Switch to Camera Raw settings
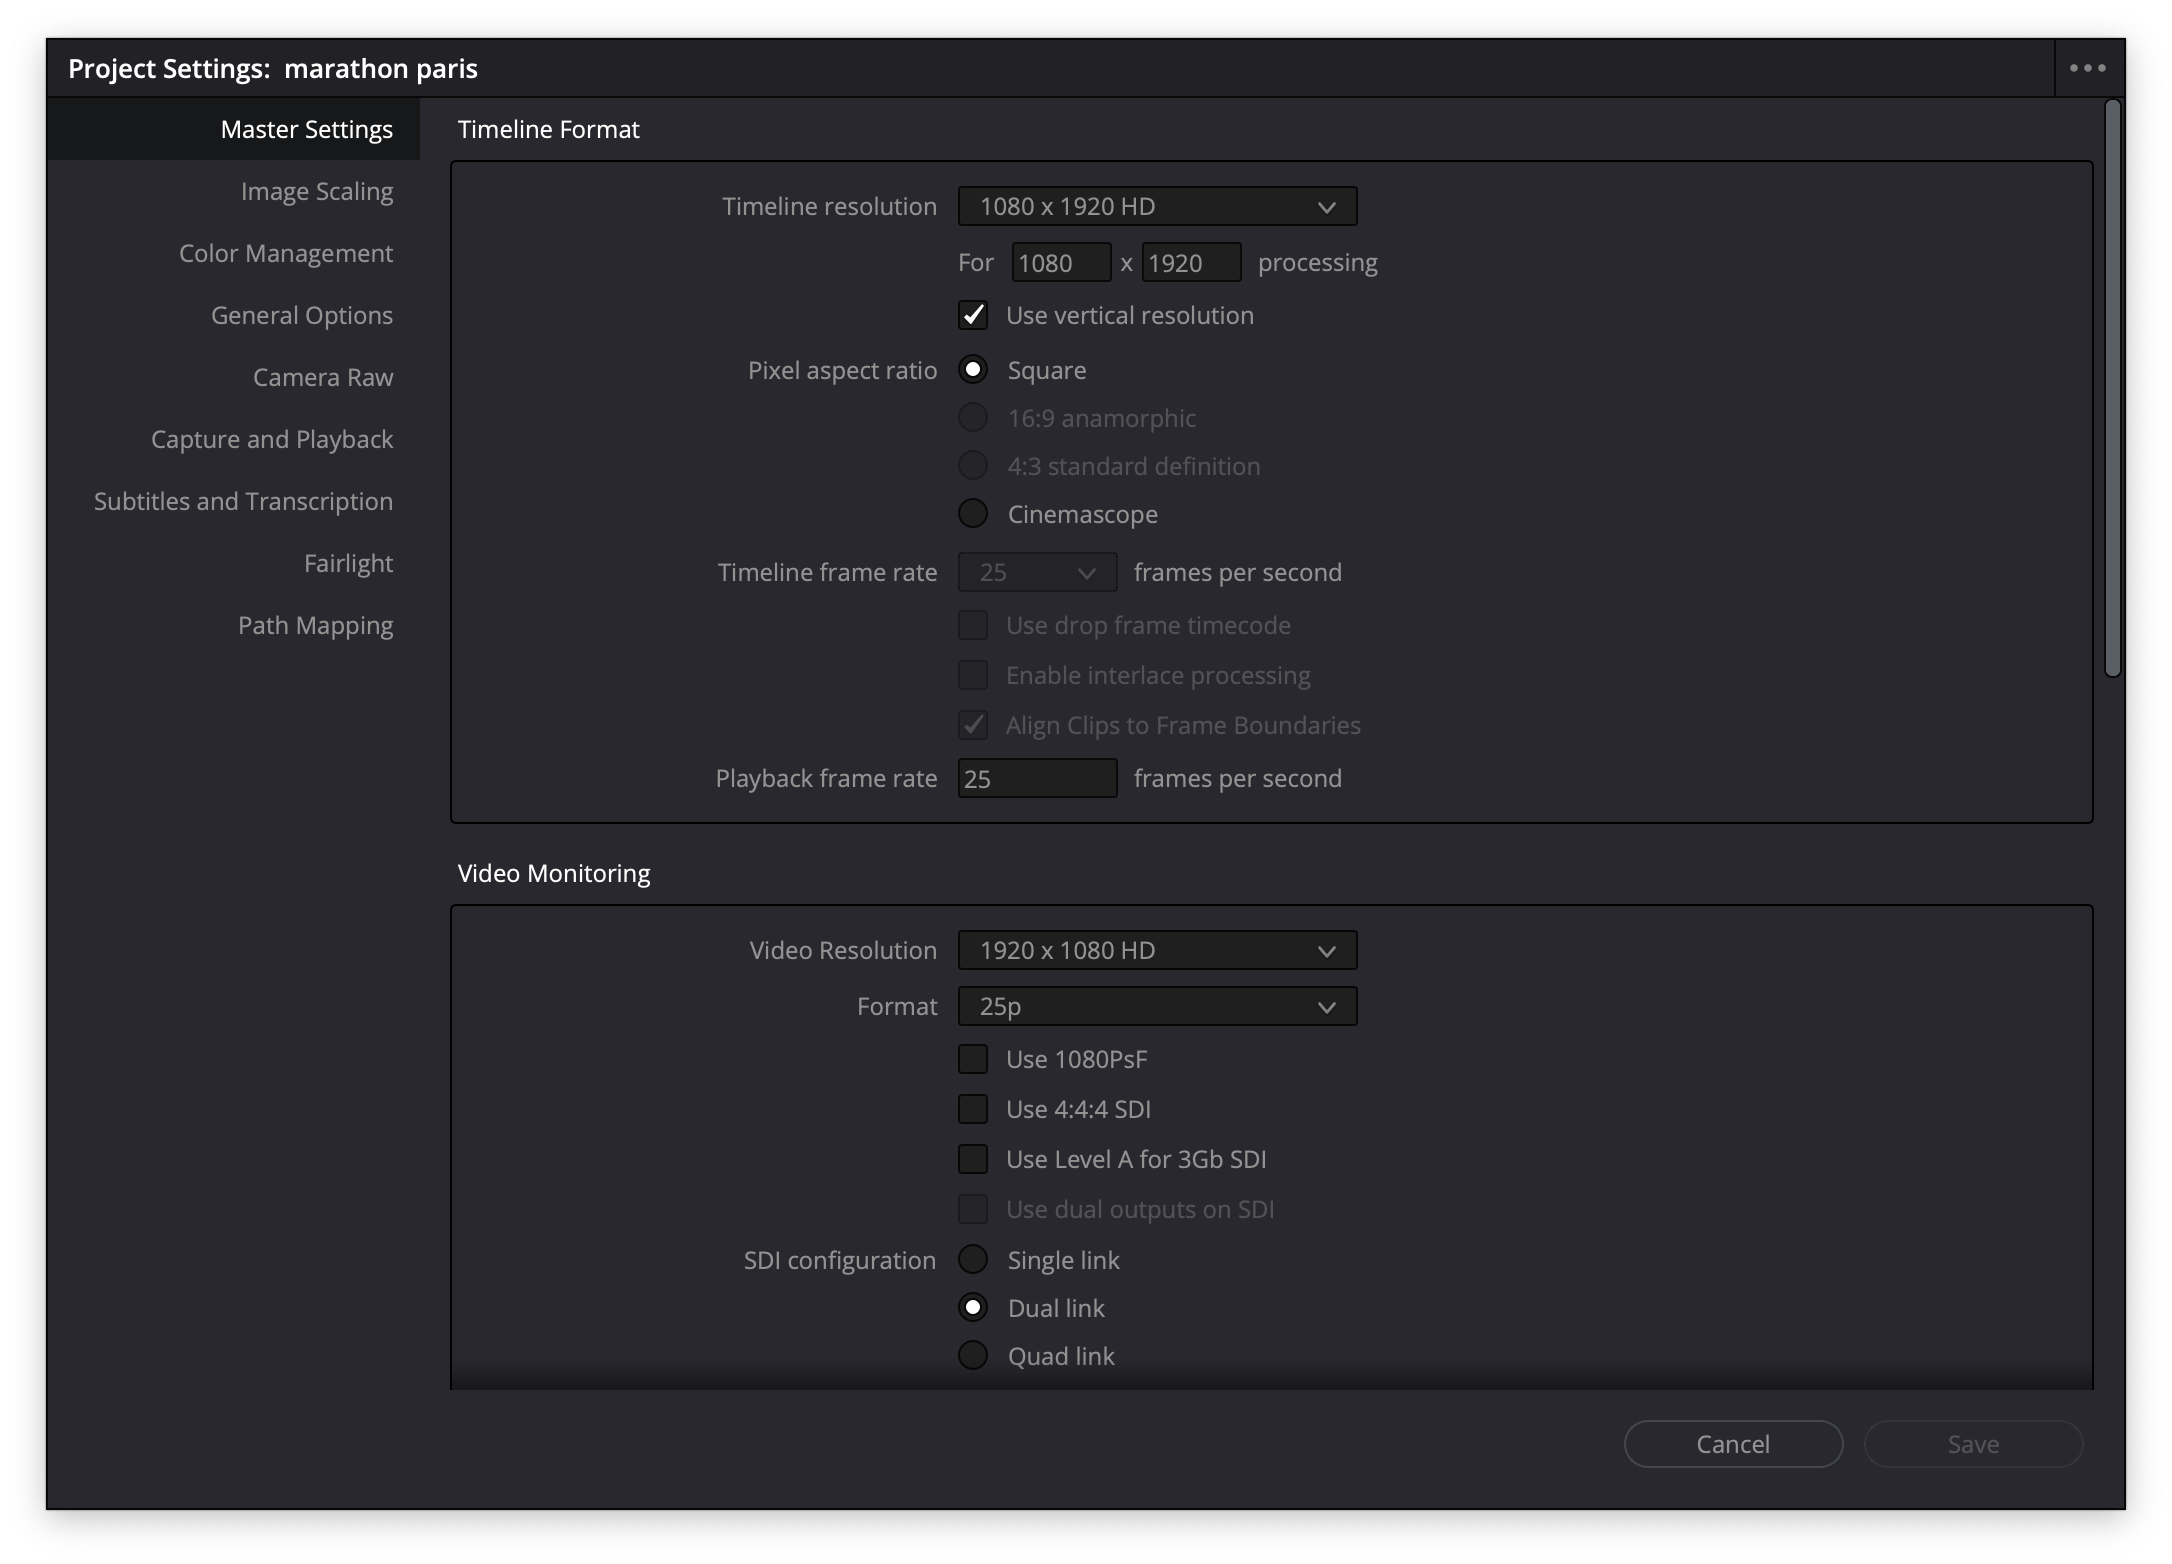 tap(322, 377)
